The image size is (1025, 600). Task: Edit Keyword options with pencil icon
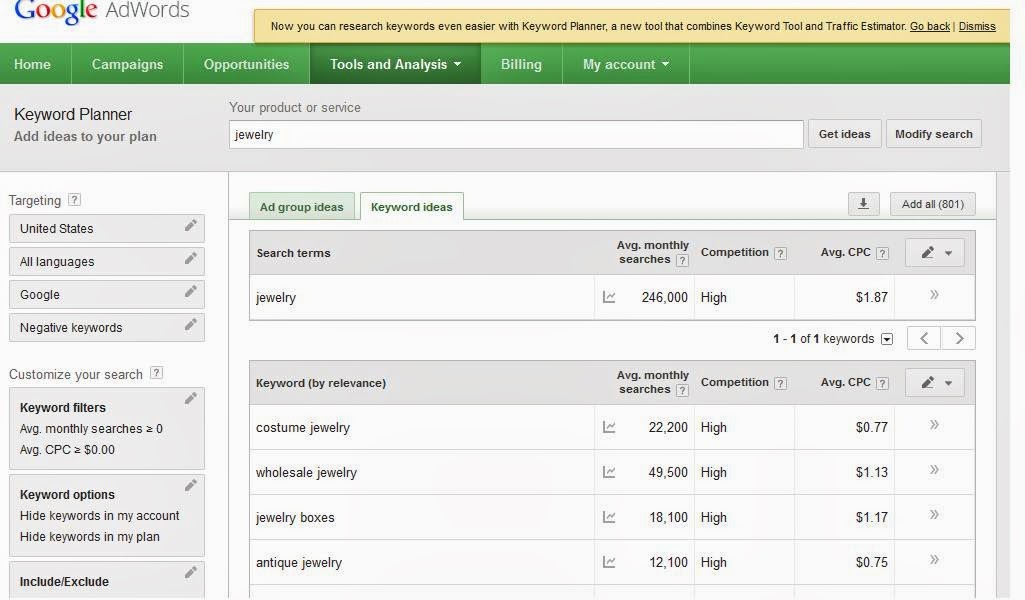point(190,485)
